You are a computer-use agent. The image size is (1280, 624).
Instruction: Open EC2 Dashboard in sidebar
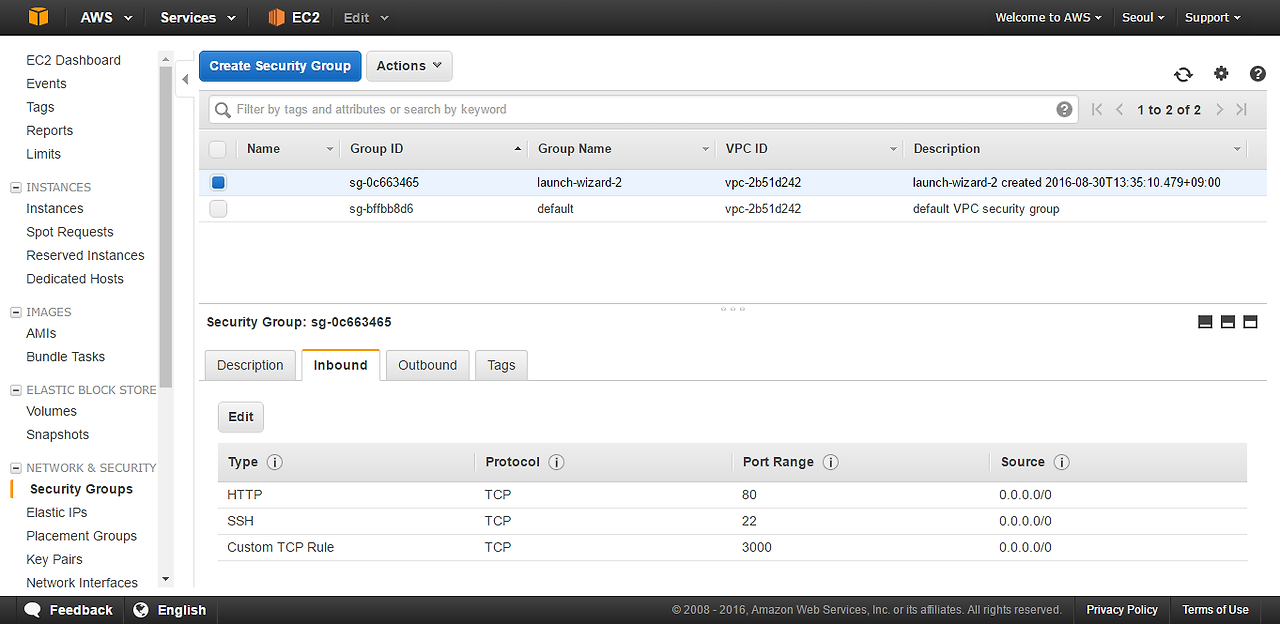point(73,60)
